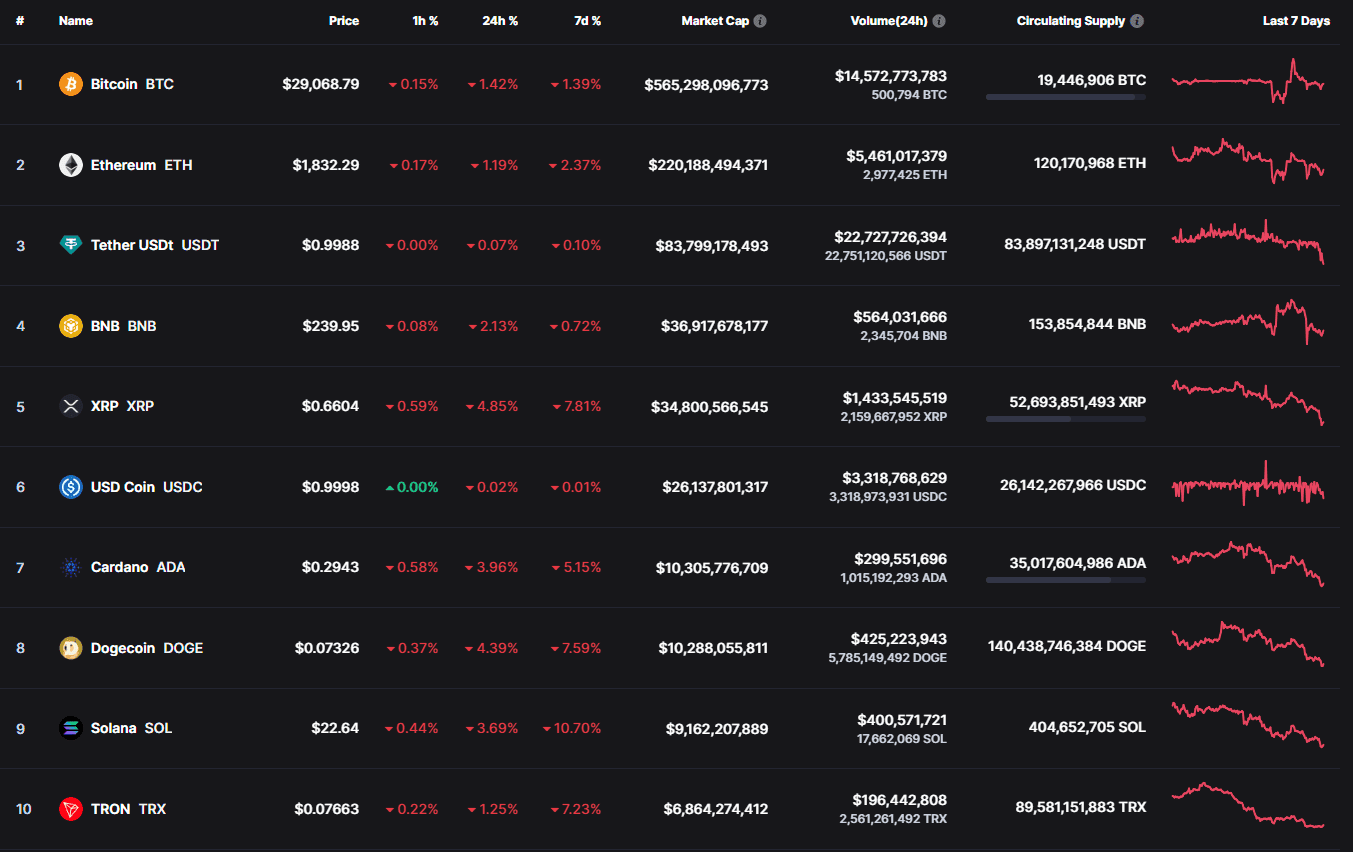Click the USD Coin blue icon
This screenshot has width=1353, height=852.
coord(70,487)
